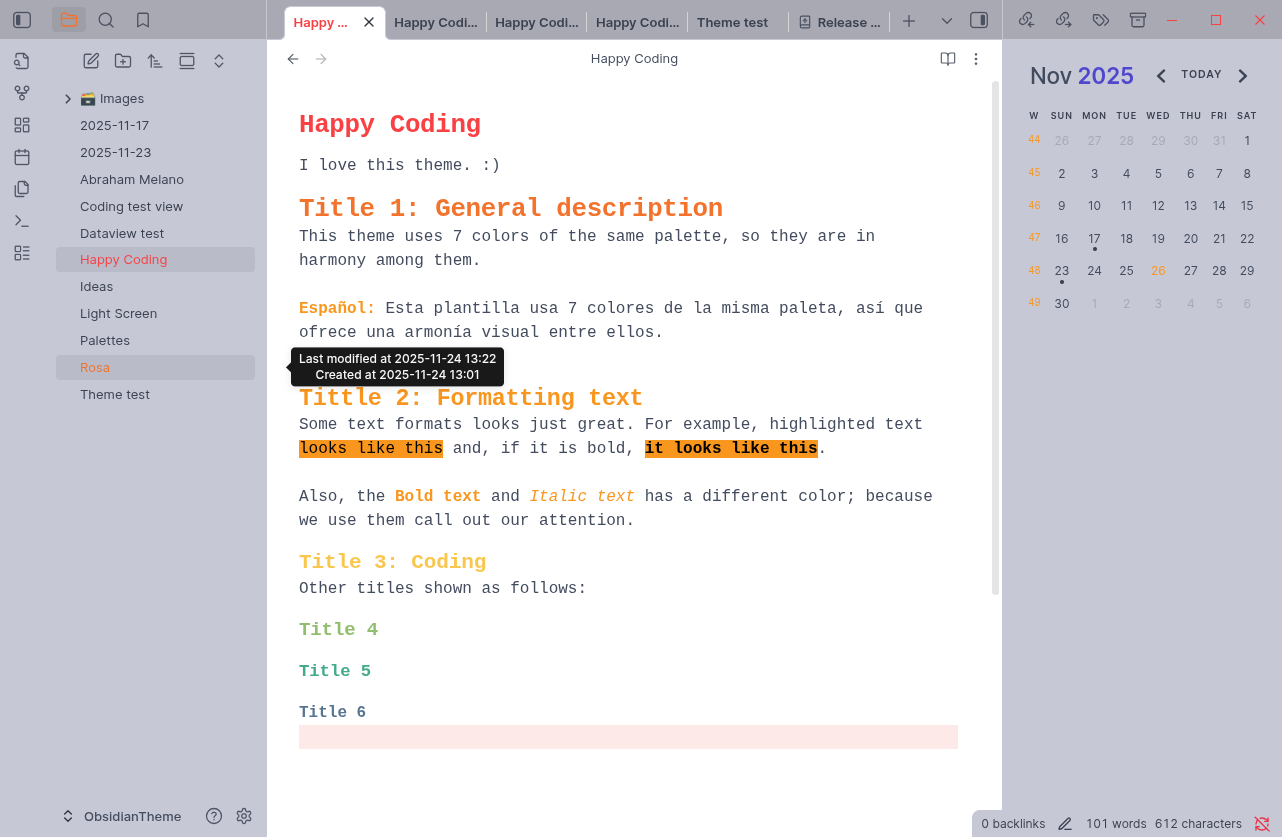This screenshot has width=1282, height=837.
Task: Switch to the fourth Happy Coding tab
Action: point(637,22)
